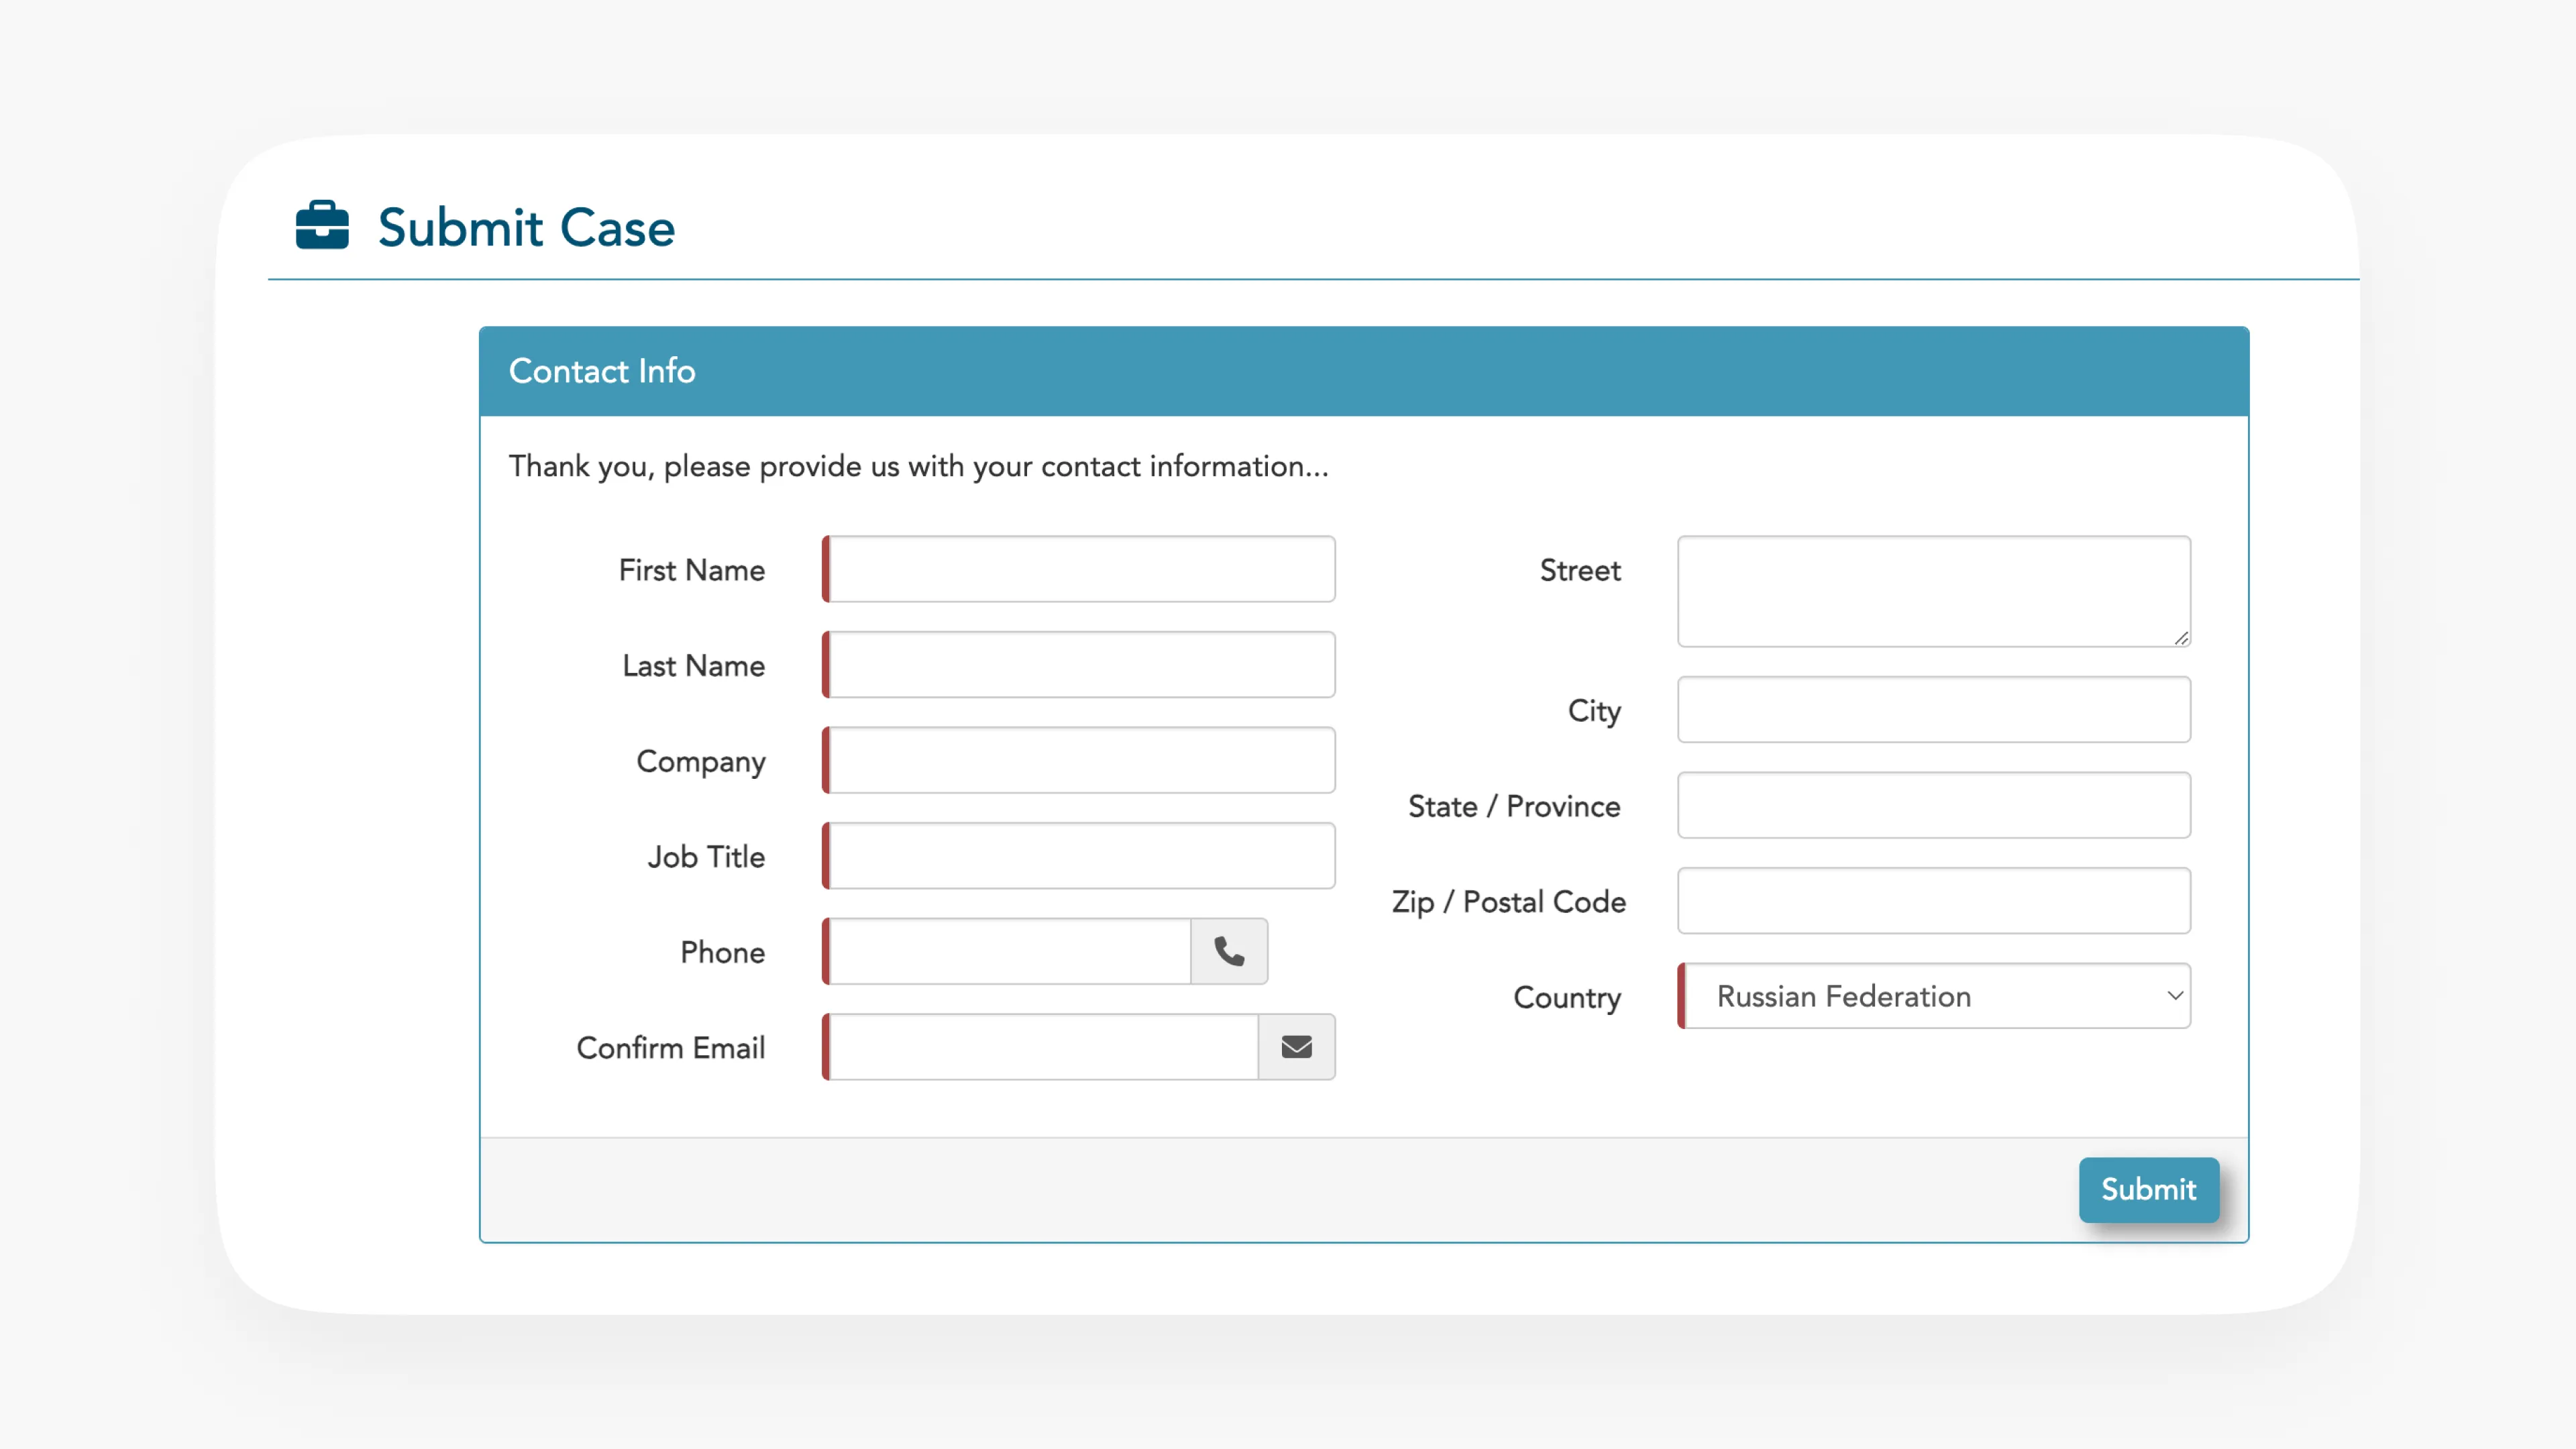Viewport: 2576px width, 1449px height.
Task: Focus the First Name input field
Action: [x=1078, y=569]
